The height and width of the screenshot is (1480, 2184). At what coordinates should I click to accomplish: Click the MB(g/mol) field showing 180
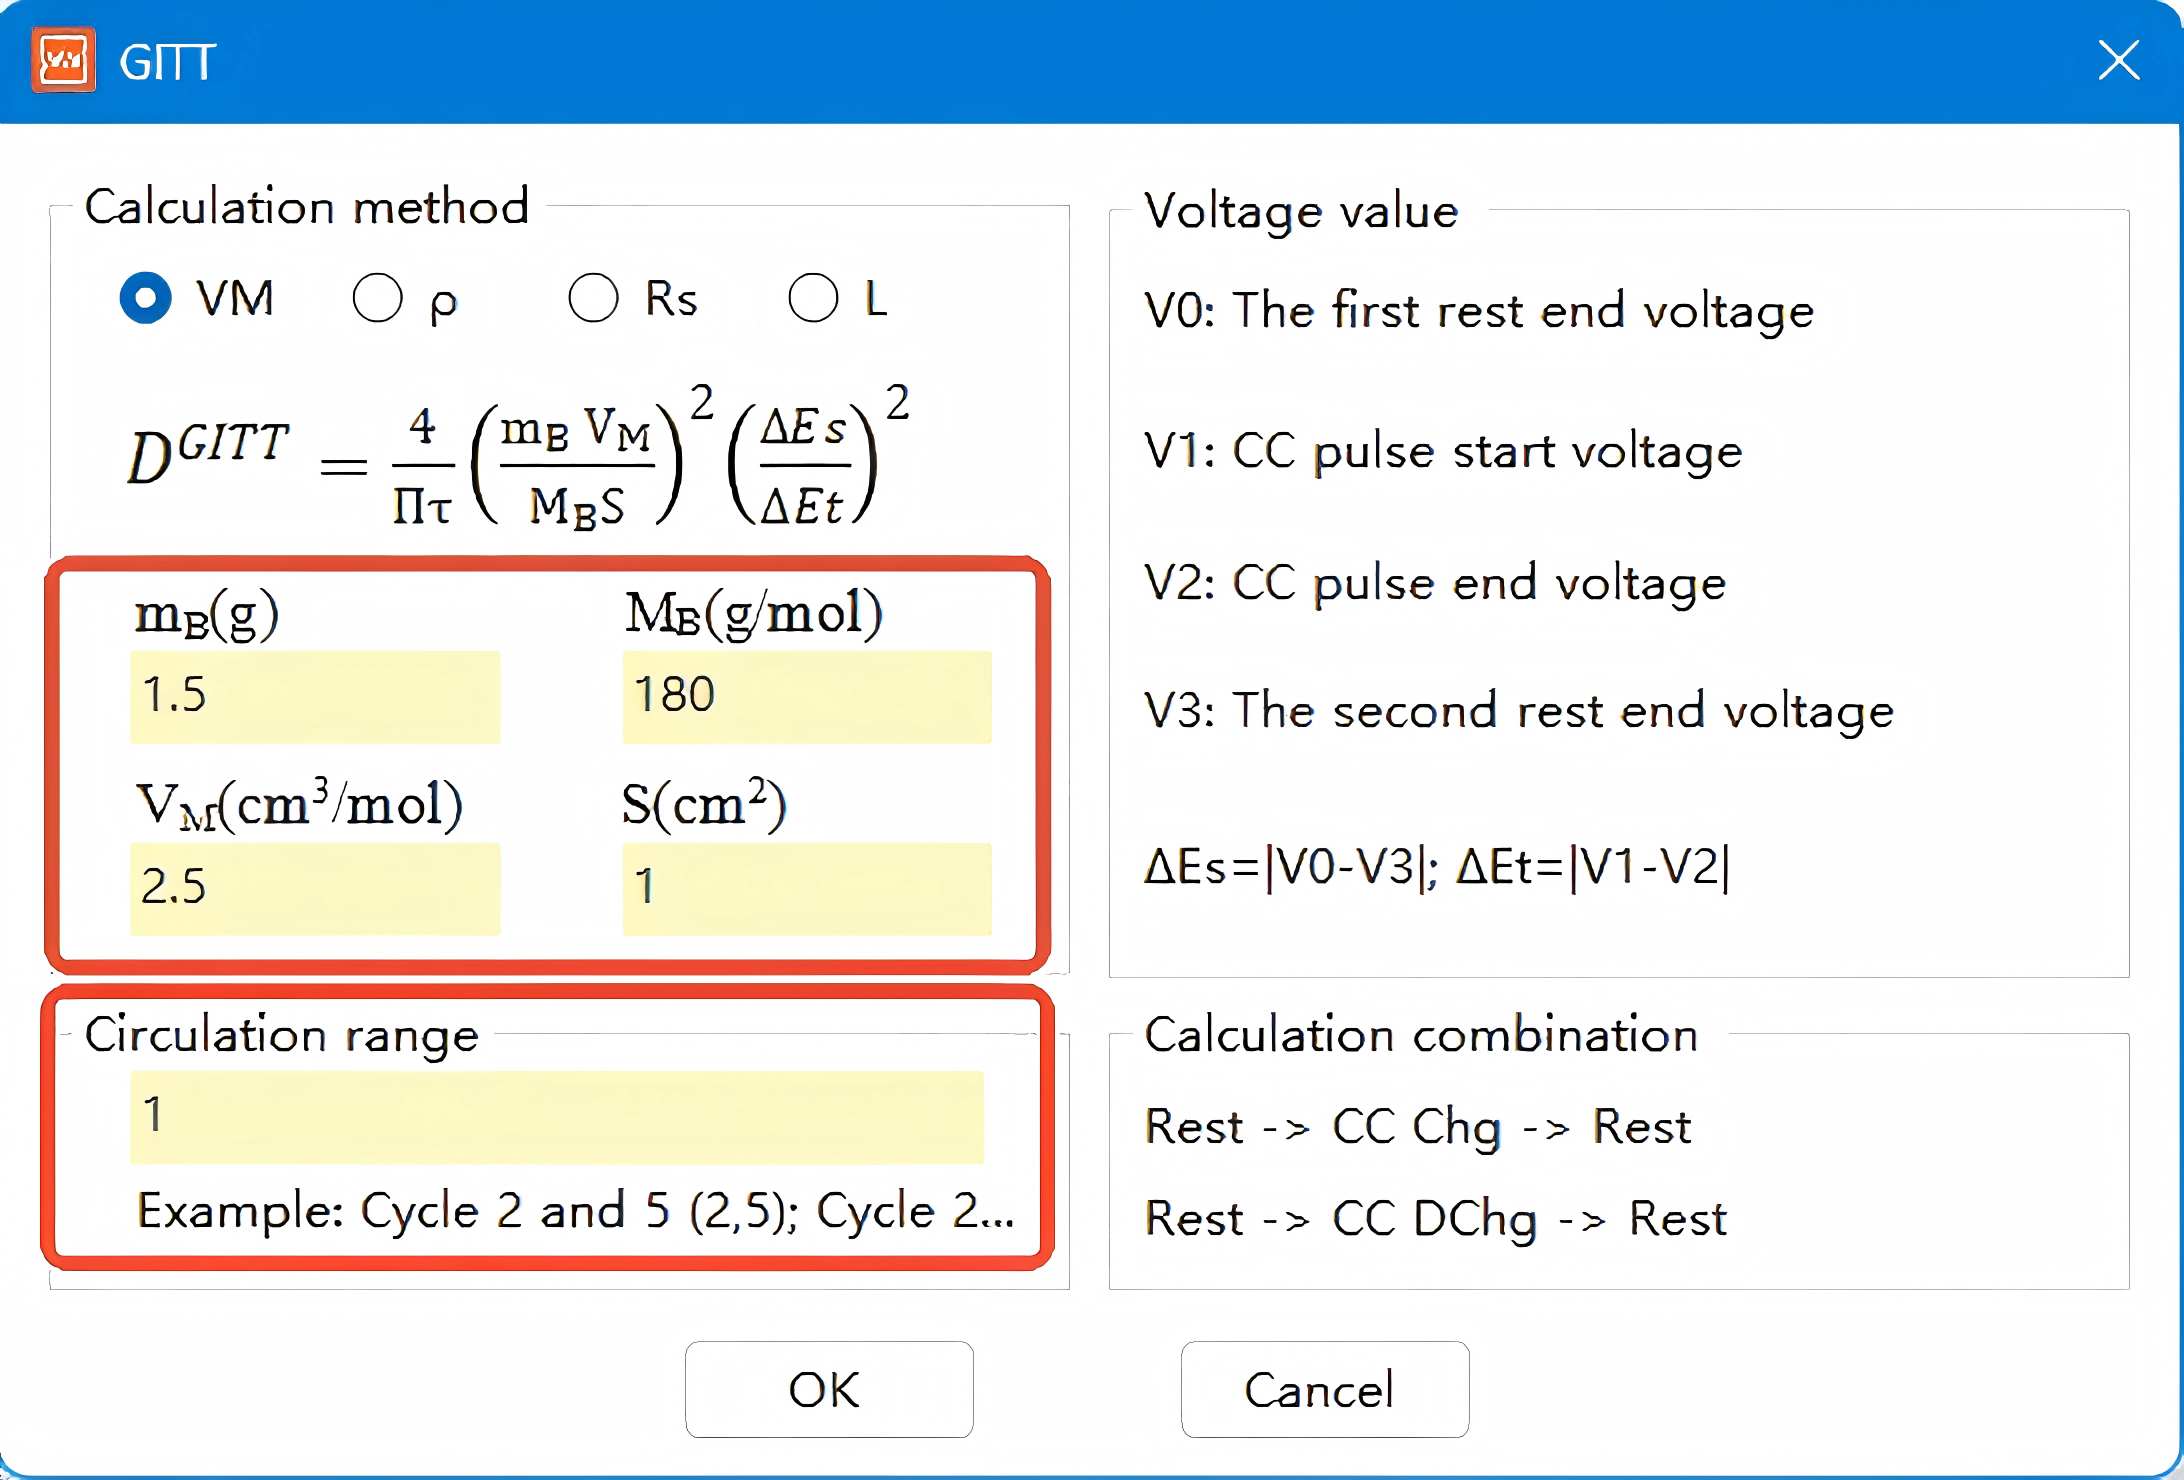pos(807,697)
